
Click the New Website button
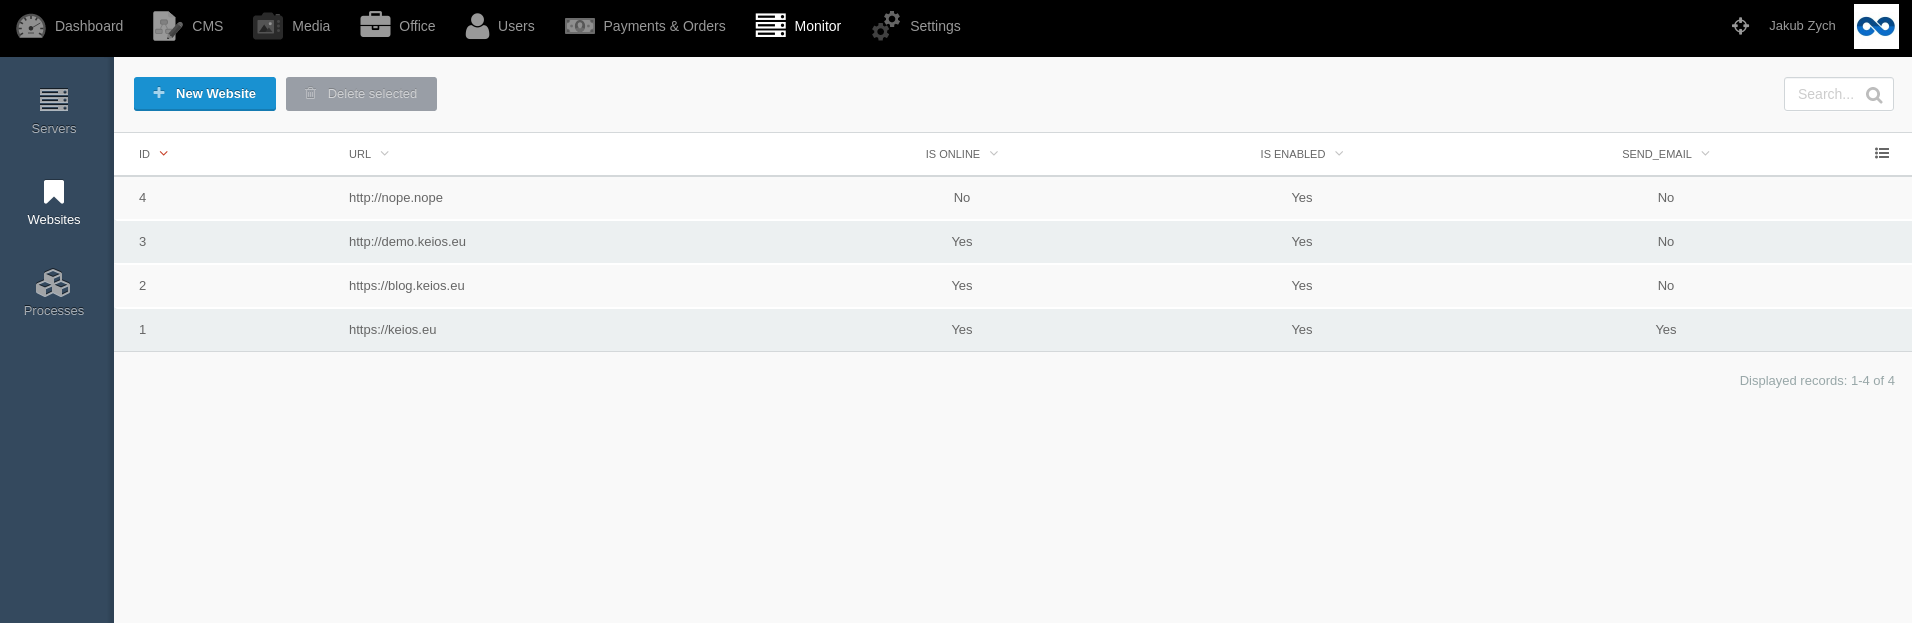pyautogui.click(x=205, y=94)
